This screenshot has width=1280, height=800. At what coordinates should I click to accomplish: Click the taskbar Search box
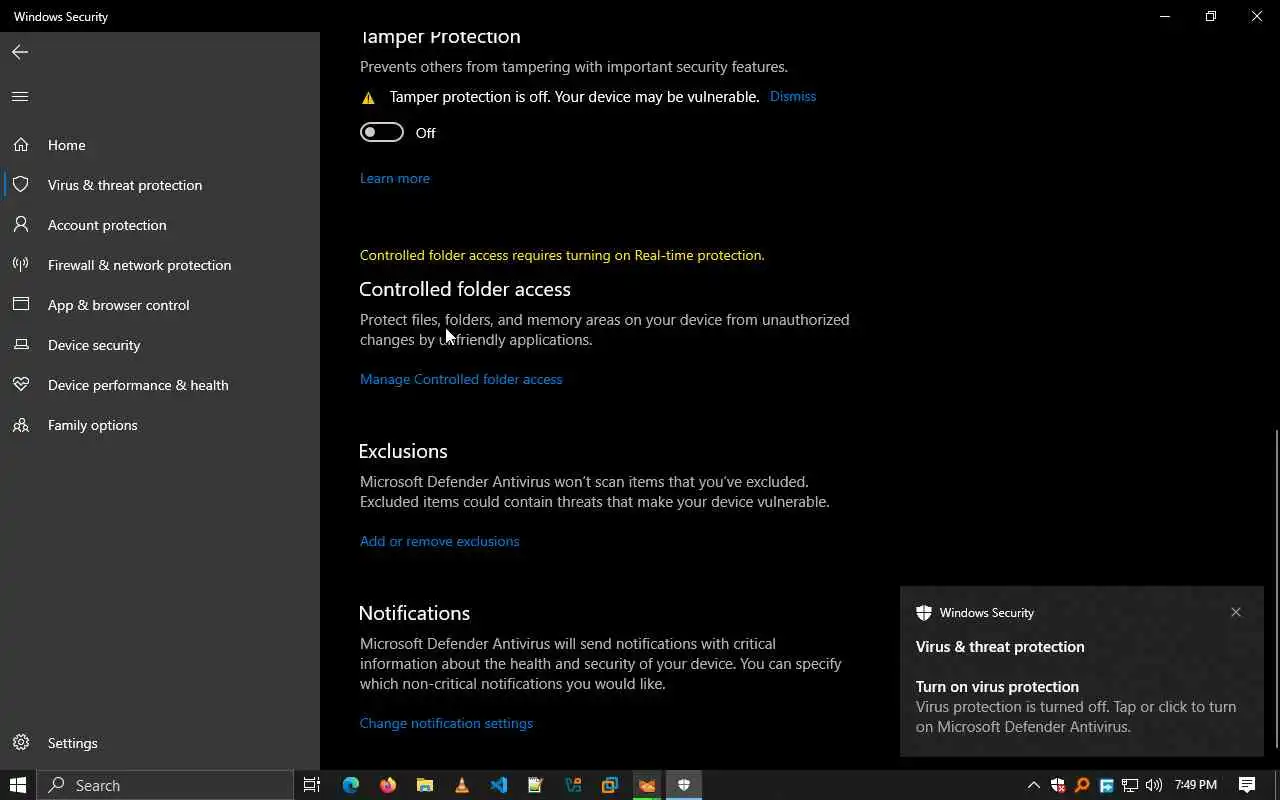point(165,785)
